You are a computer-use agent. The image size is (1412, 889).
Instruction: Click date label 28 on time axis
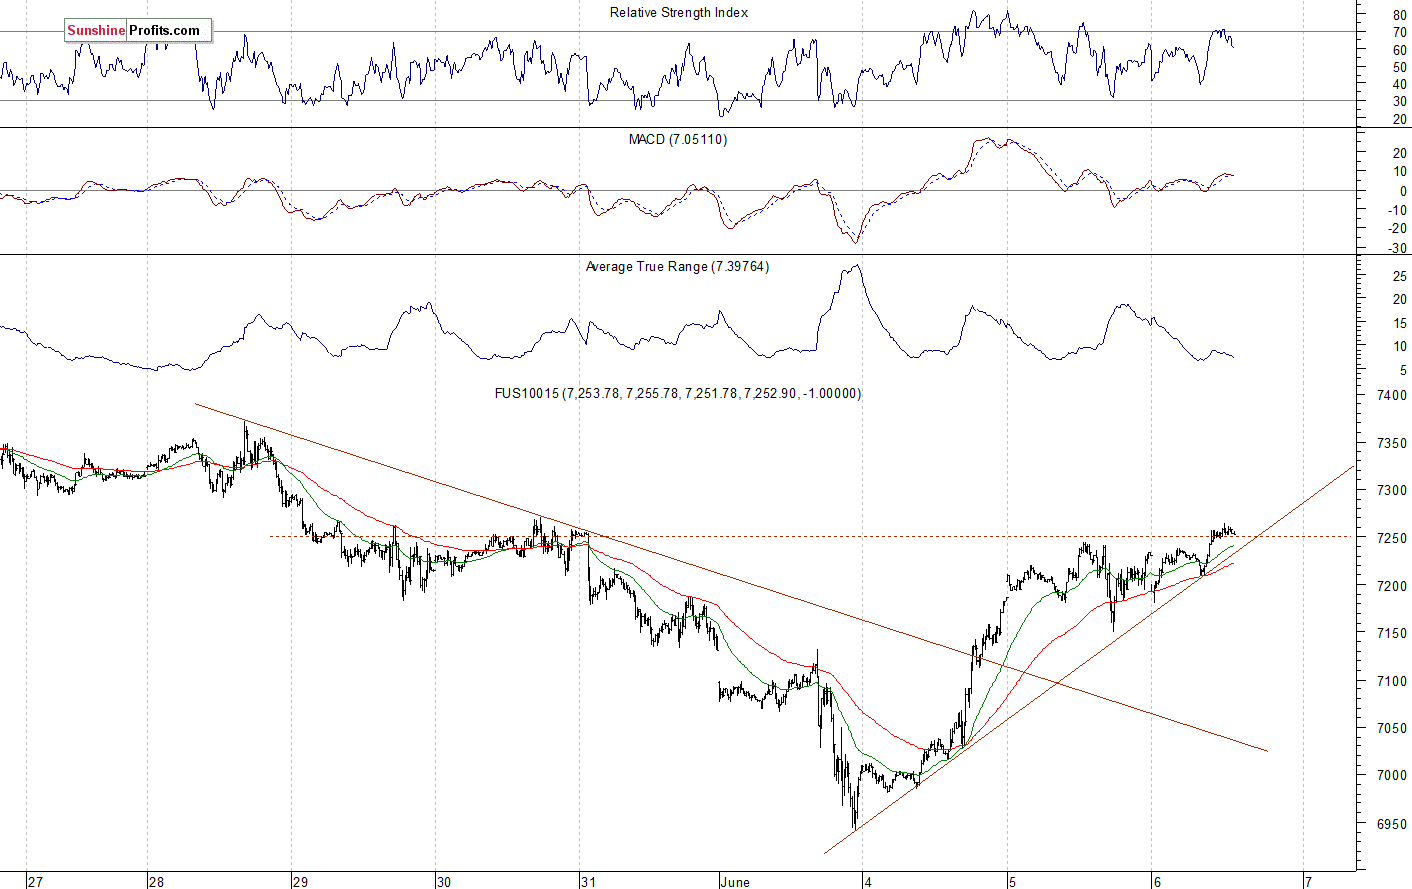[x=156, y=882]
